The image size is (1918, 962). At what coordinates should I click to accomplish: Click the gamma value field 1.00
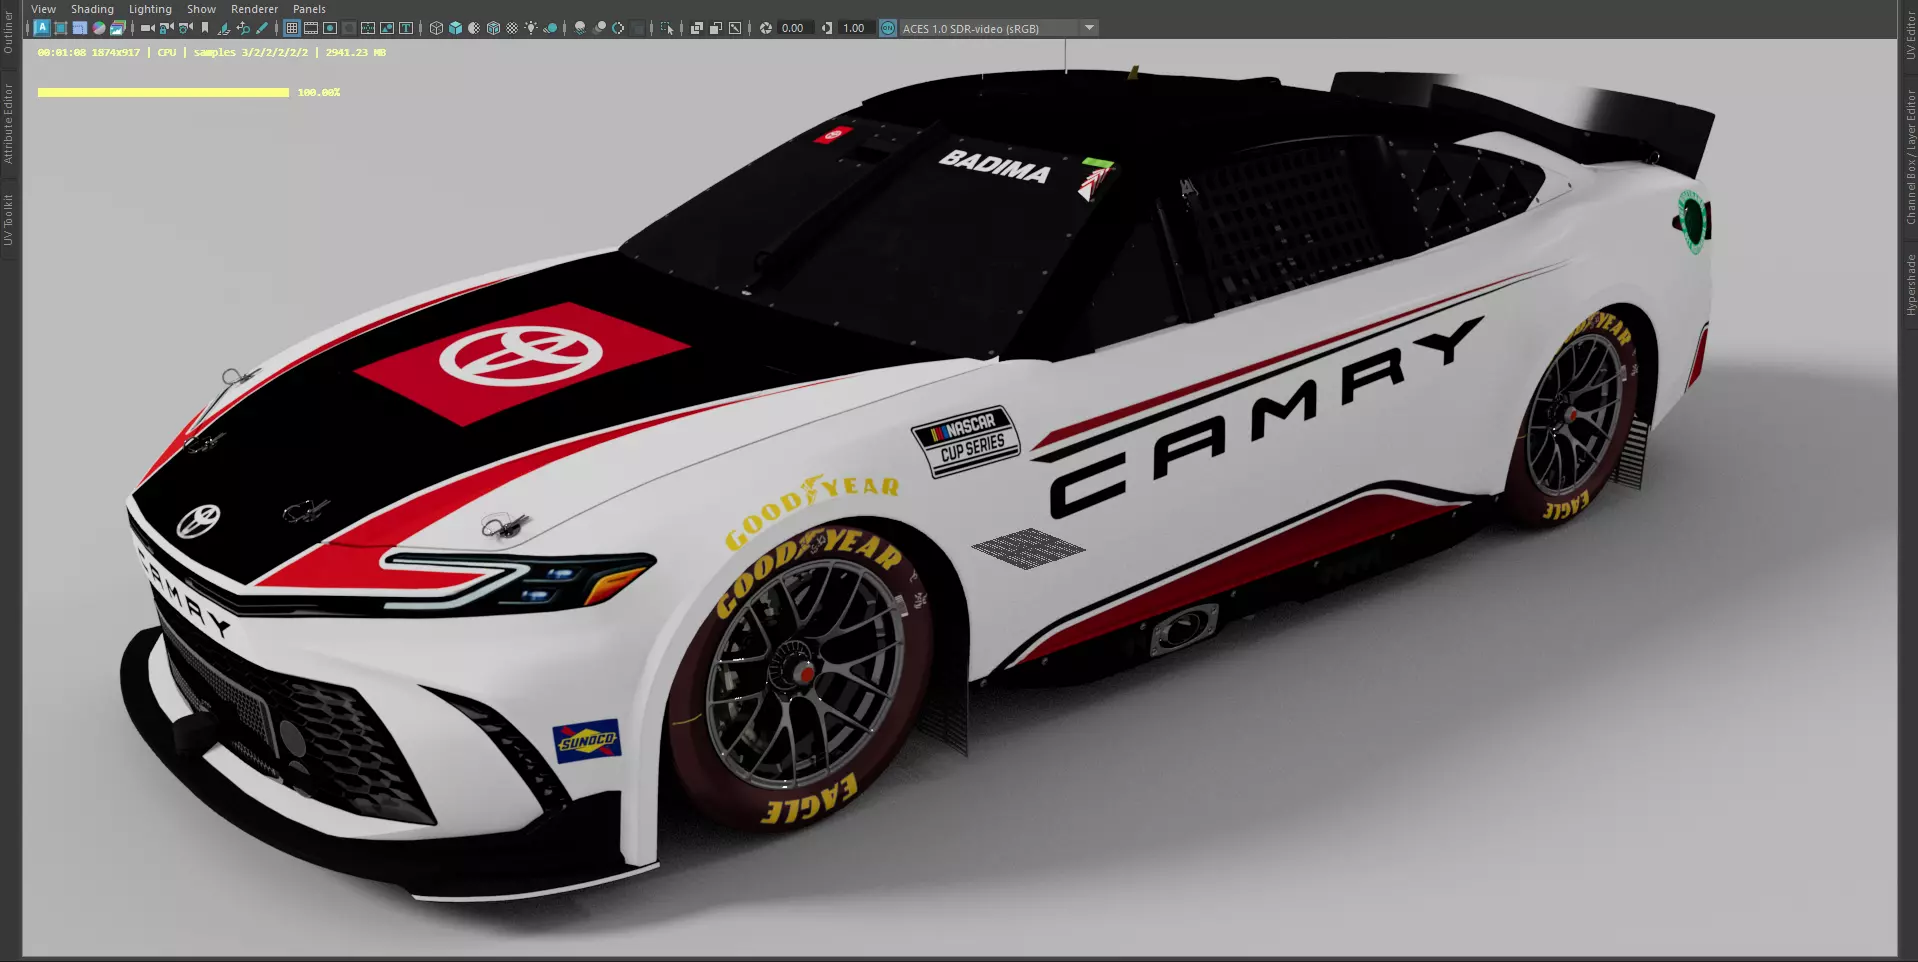[856, 28]
